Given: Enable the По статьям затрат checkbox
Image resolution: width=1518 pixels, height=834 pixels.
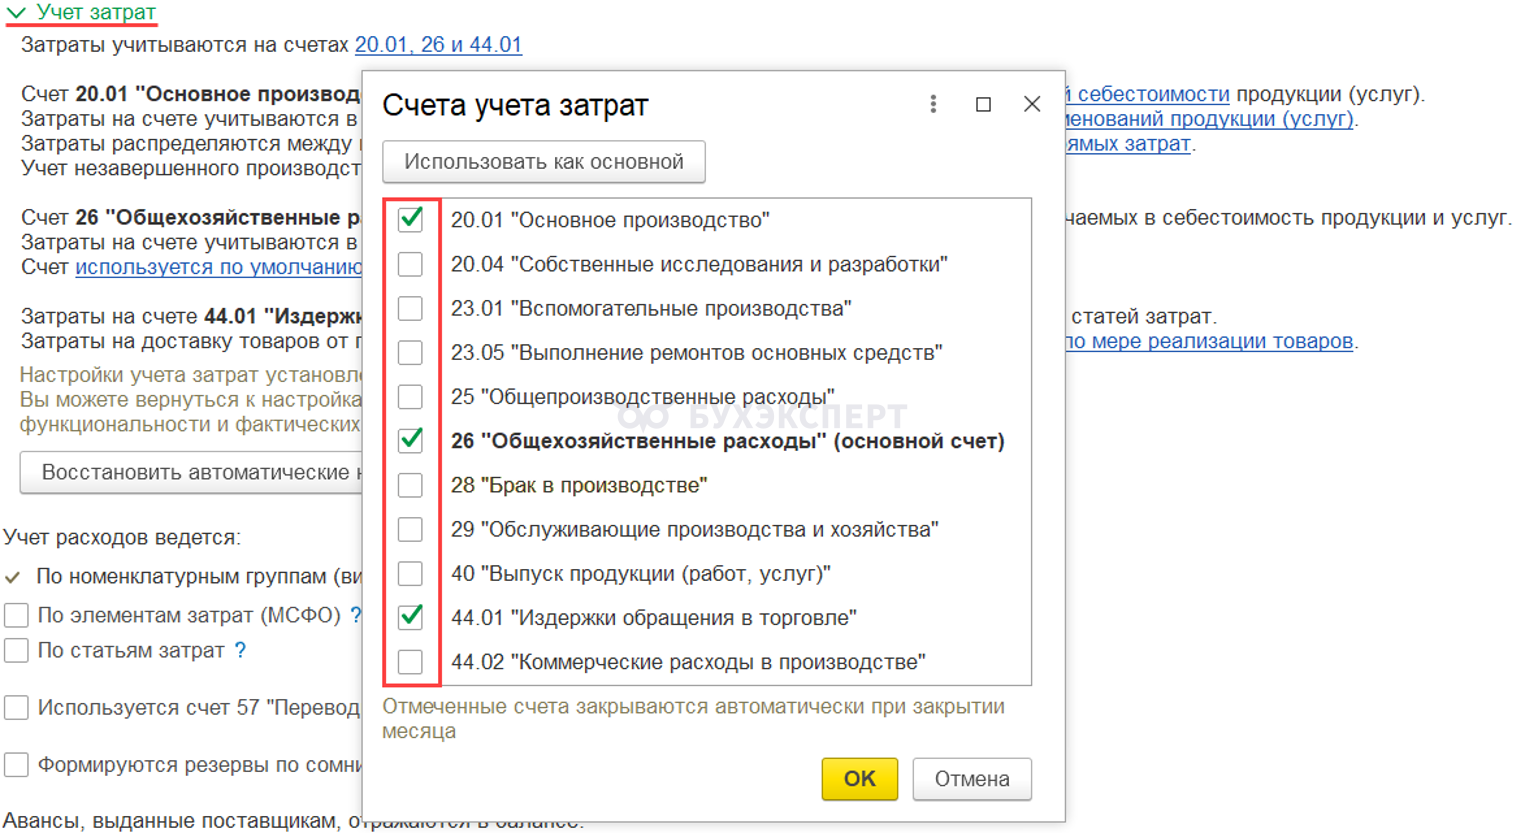Looking at the screenshot, I should 16,650.
